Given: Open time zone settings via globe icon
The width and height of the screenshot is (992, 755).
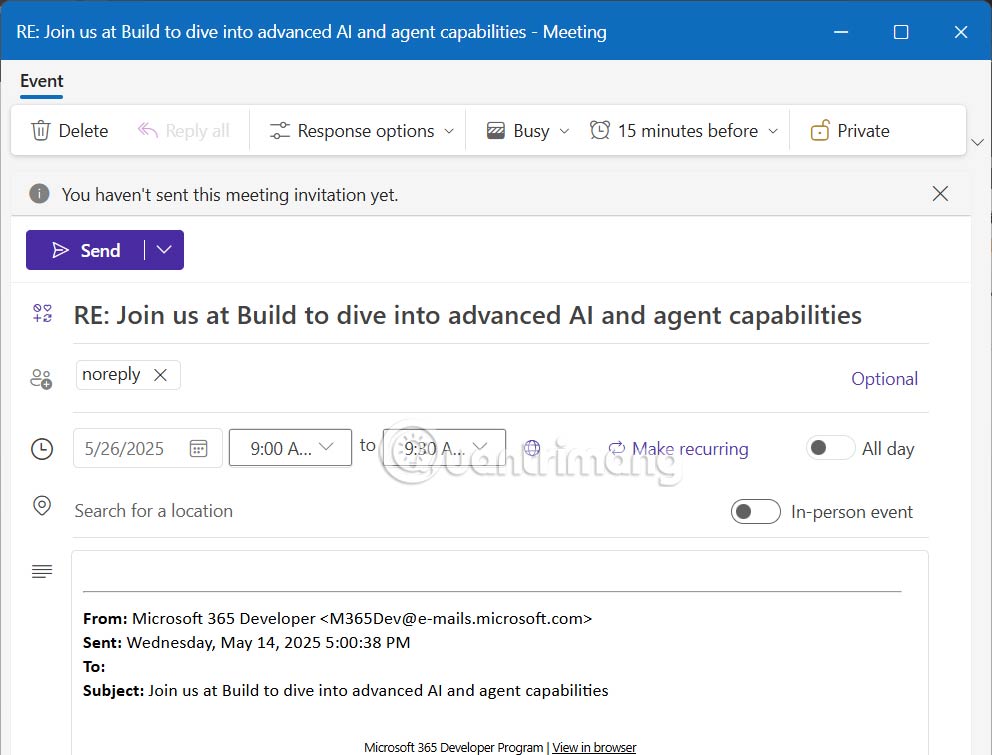Looking at the screenshot, I should 530,448.
